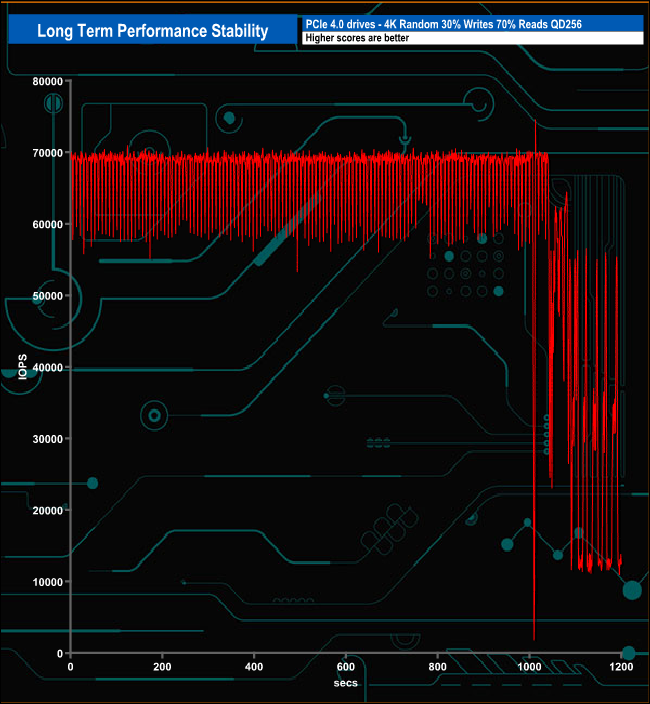Image resolution: width=650 pixels, height=704 pixels.
Task: Select the 800 x-axis tick label
Action: tap(438, 666)
